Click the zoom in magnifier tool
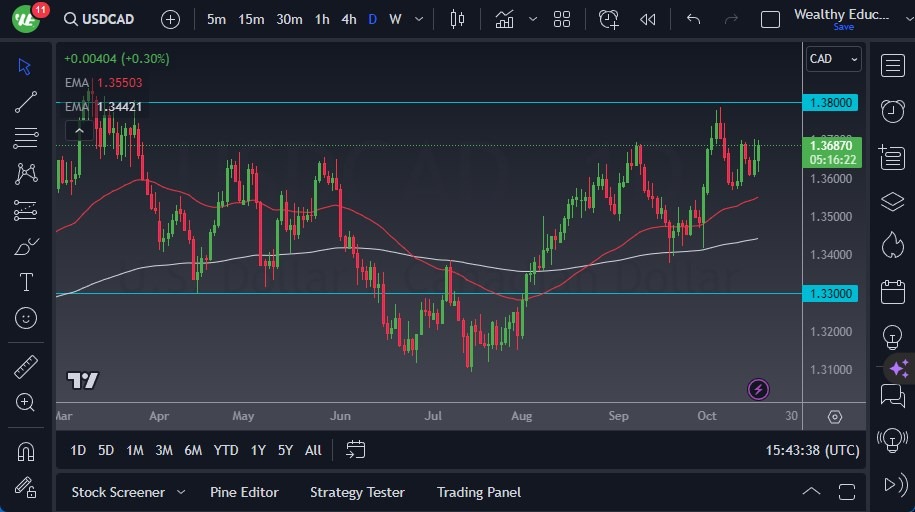The width and height of the screenshot is (915, 512). (x=26, y=402)
